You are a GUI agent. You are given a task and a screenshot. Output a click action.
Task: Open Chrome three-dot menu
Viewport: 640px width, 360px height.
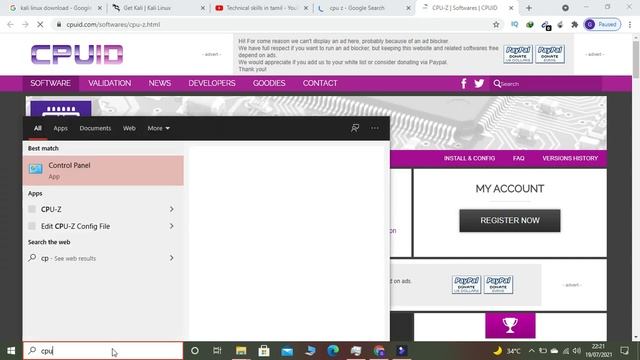point(630,24)
